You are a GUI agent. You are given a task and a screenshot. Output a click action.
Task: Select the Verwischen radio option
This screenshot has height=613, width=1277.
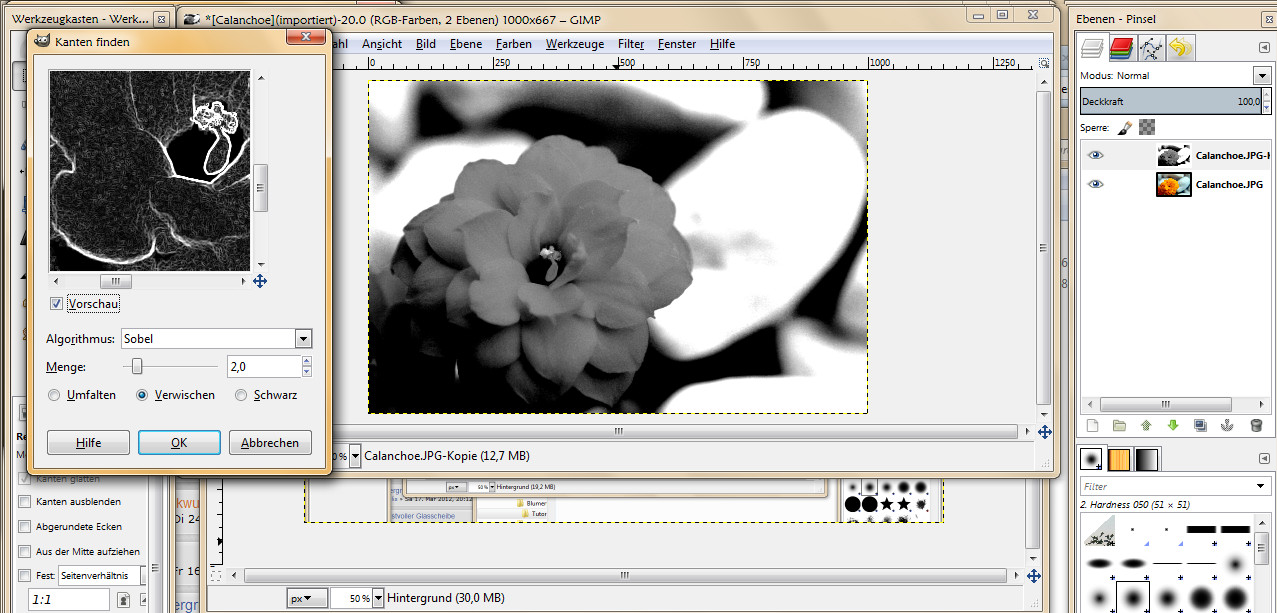tap(142, 395)
